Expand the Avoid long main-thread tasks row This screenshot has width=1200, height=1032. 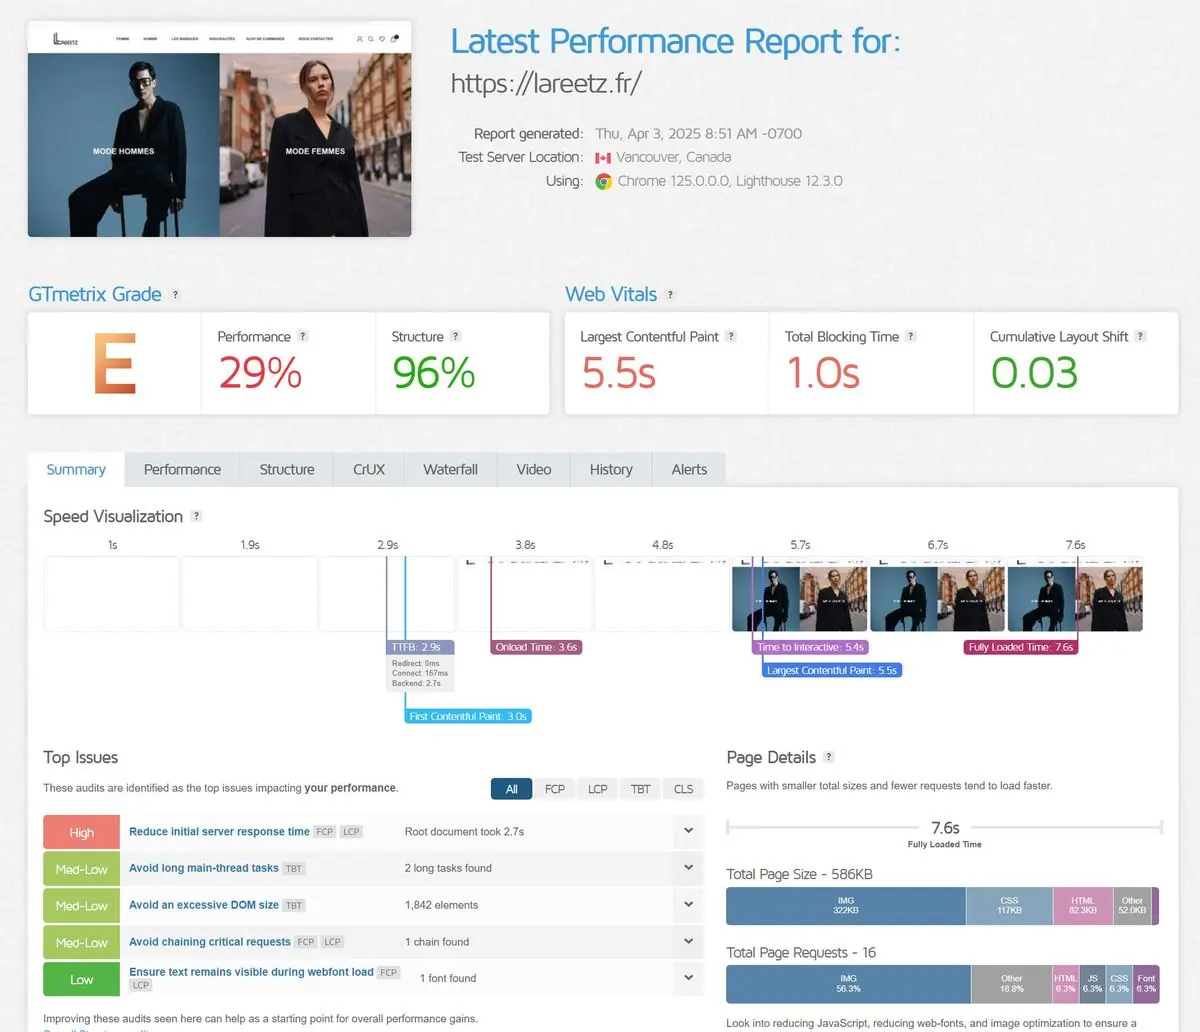688,868
